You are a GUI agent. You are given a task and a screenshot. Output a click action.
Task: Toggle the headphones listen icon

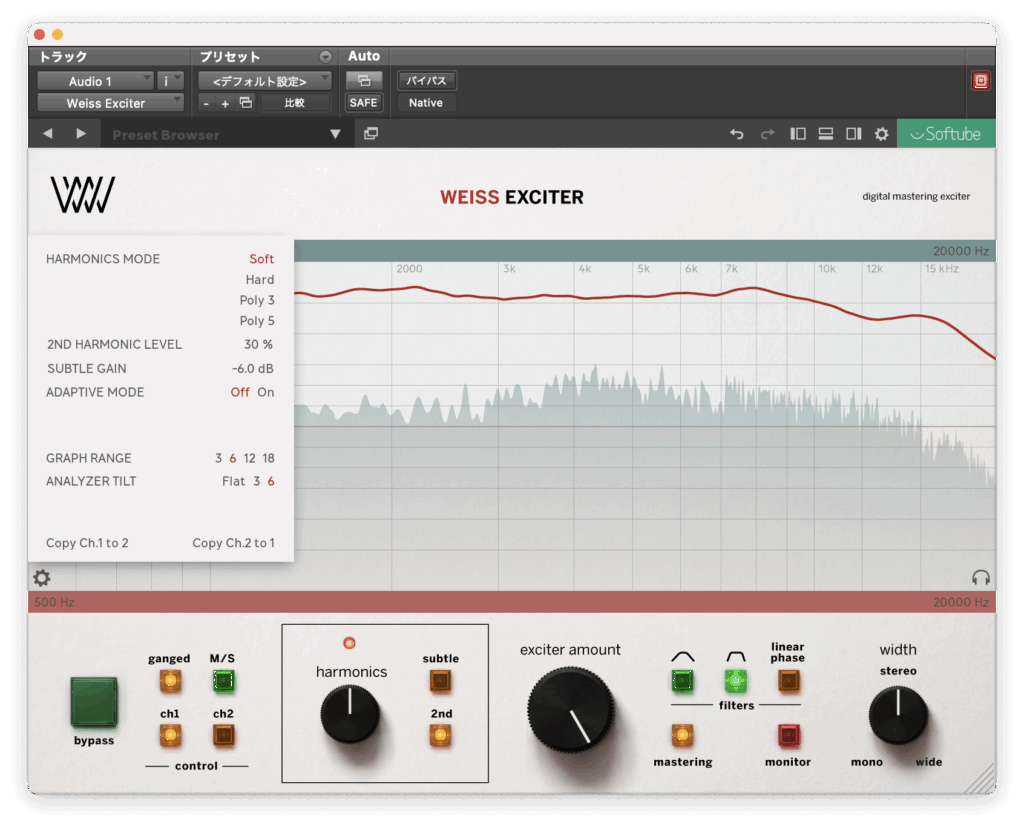(980, 577)
